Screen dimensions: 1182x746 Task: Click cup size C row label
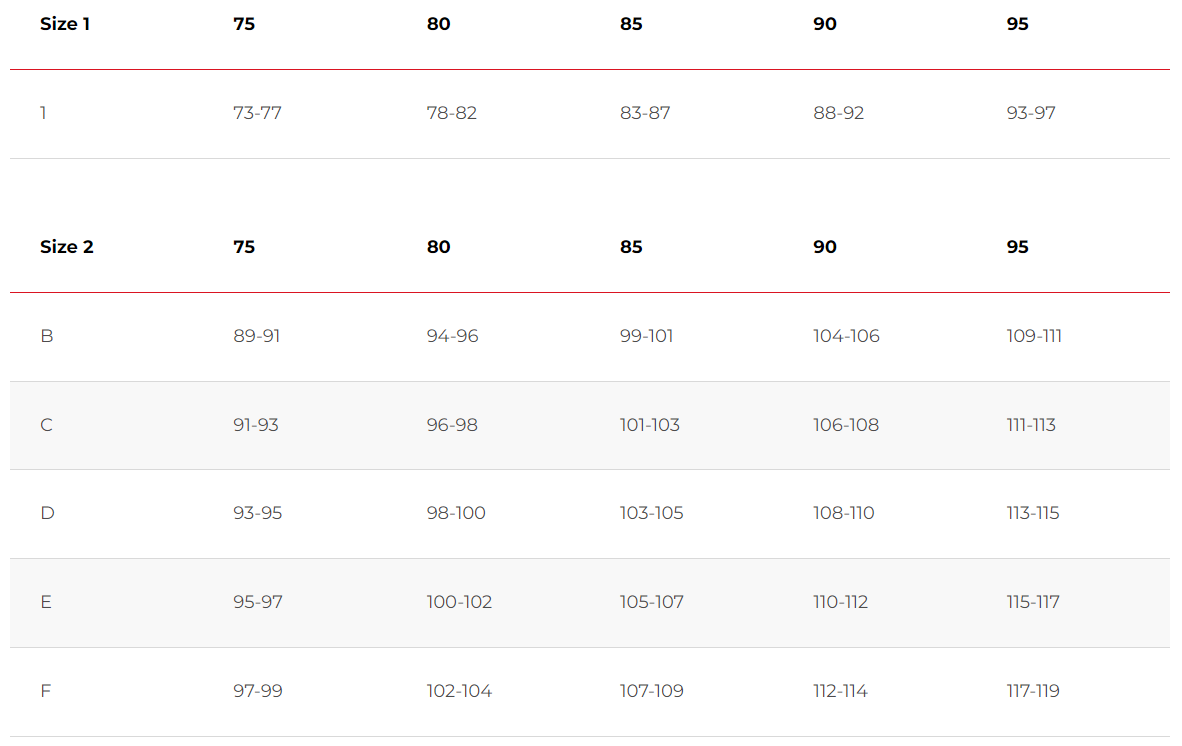(47, 425)
